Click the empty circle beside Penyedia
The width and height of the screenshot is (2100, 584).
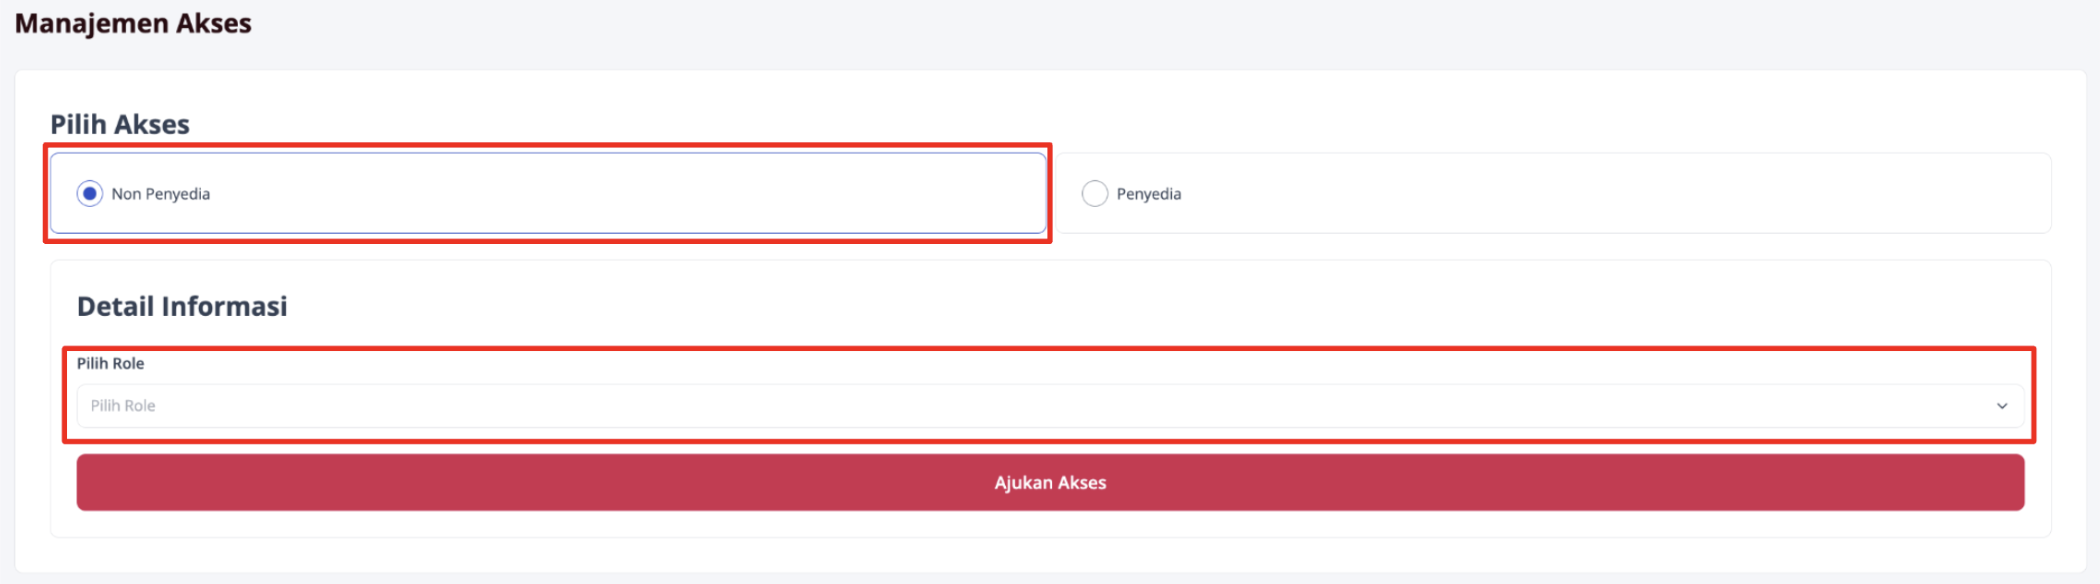point(1095,193)
